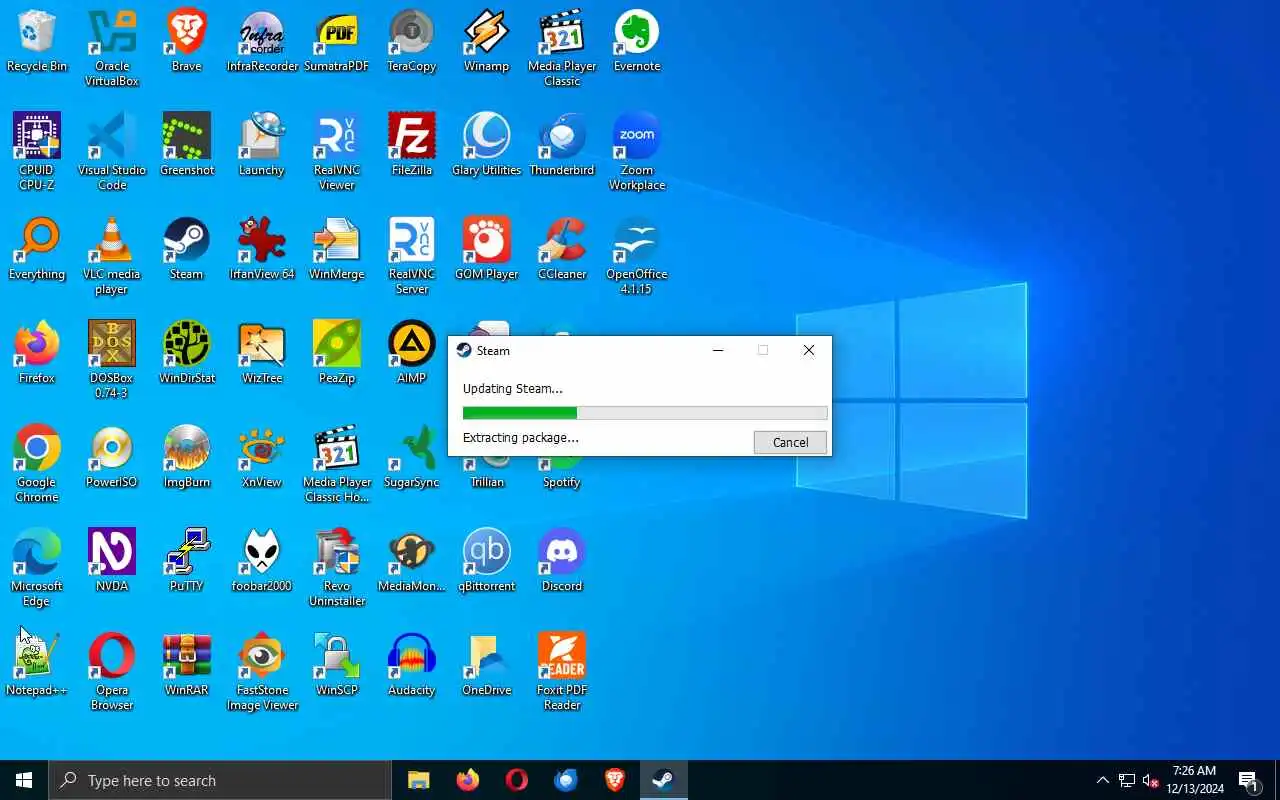
Task: Select the Everything search desktop icon
Action: point(37,249)
